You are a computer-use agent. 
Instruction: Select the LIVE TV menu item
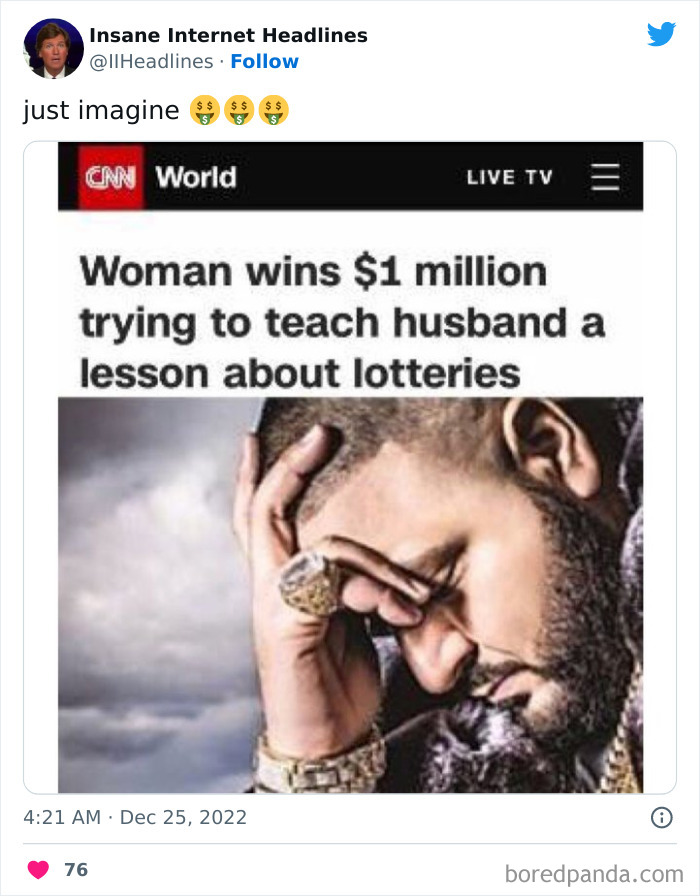click(509, 177)
